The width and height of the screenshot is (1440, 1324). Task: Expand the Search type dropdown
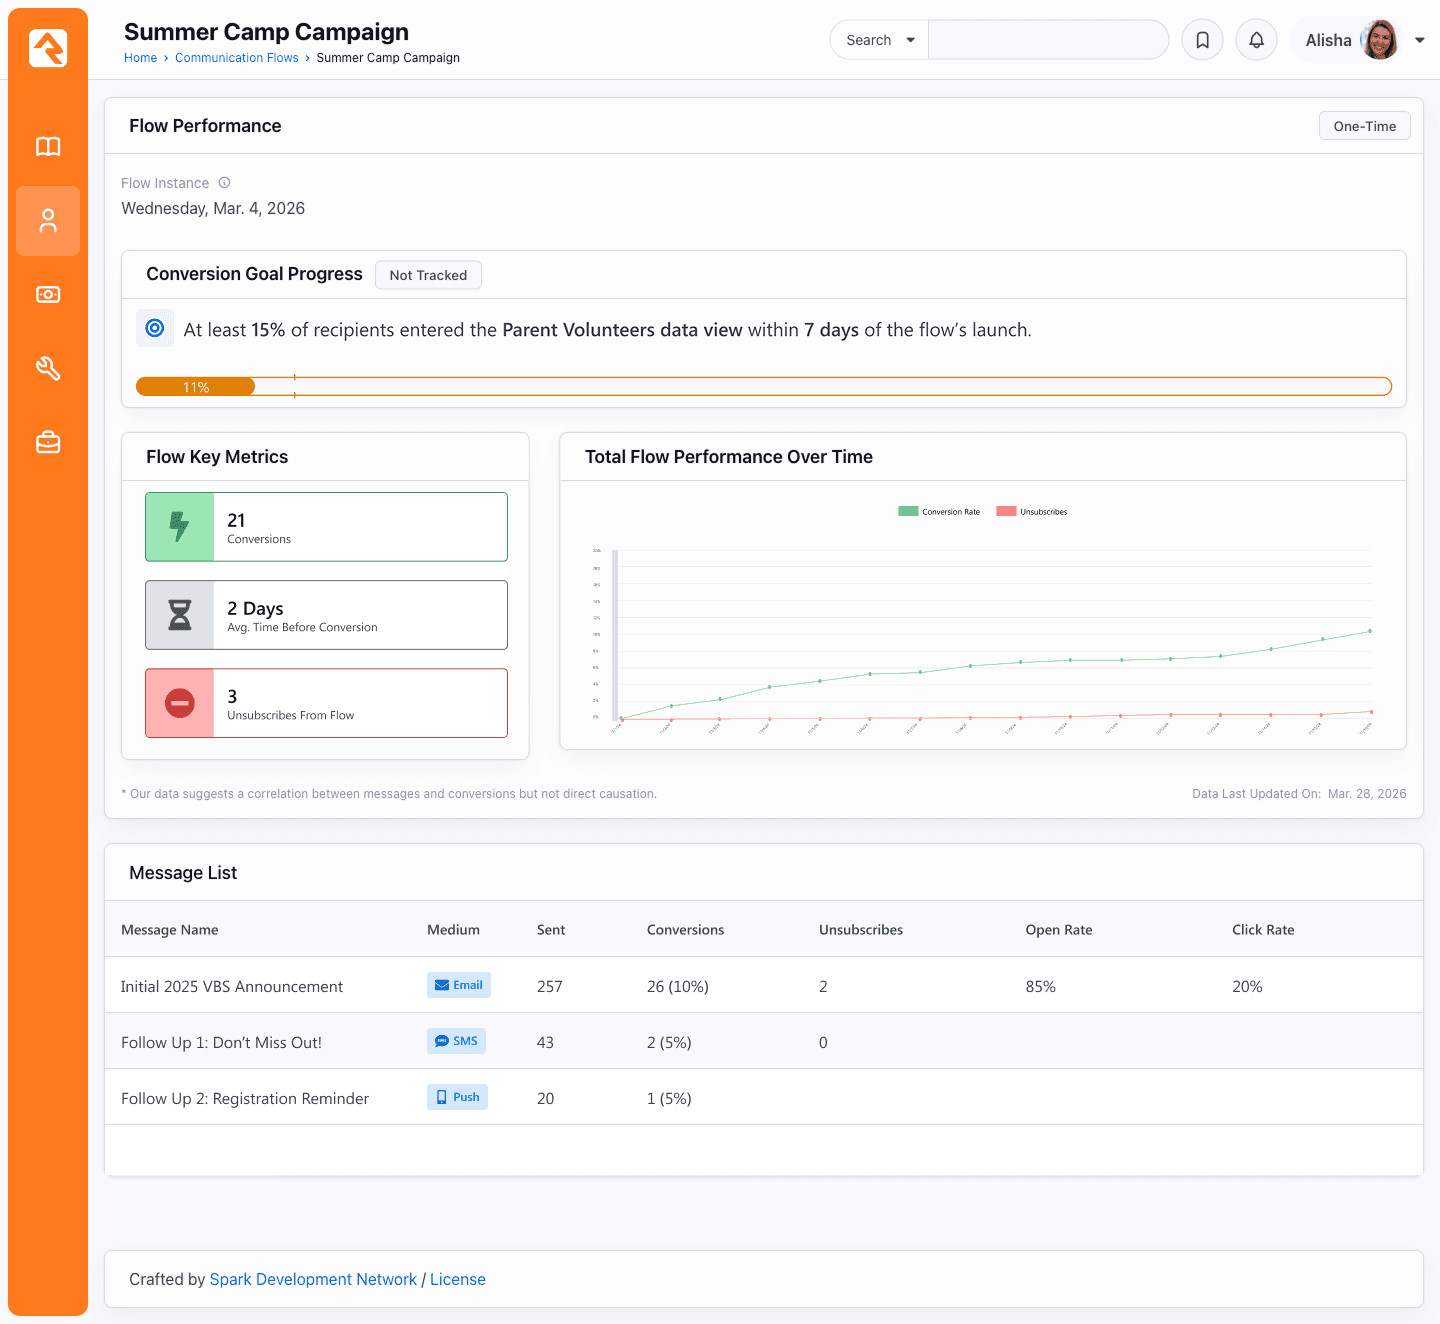880,40
